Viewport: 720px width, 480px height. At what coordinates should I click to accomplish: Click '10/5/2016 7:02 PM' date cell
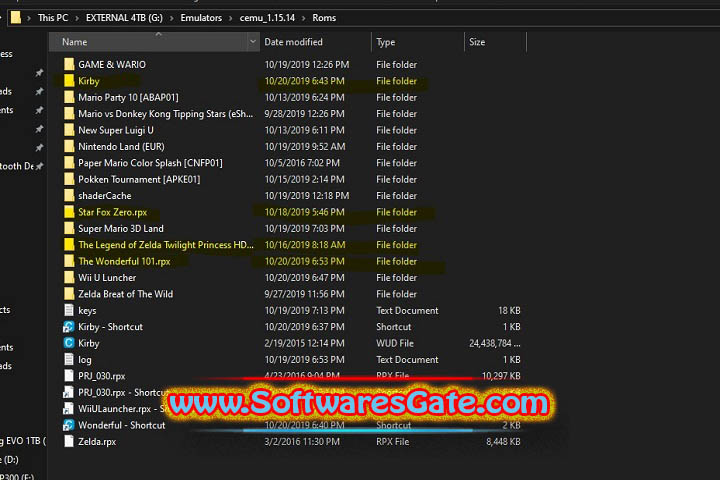pos(302,163)
